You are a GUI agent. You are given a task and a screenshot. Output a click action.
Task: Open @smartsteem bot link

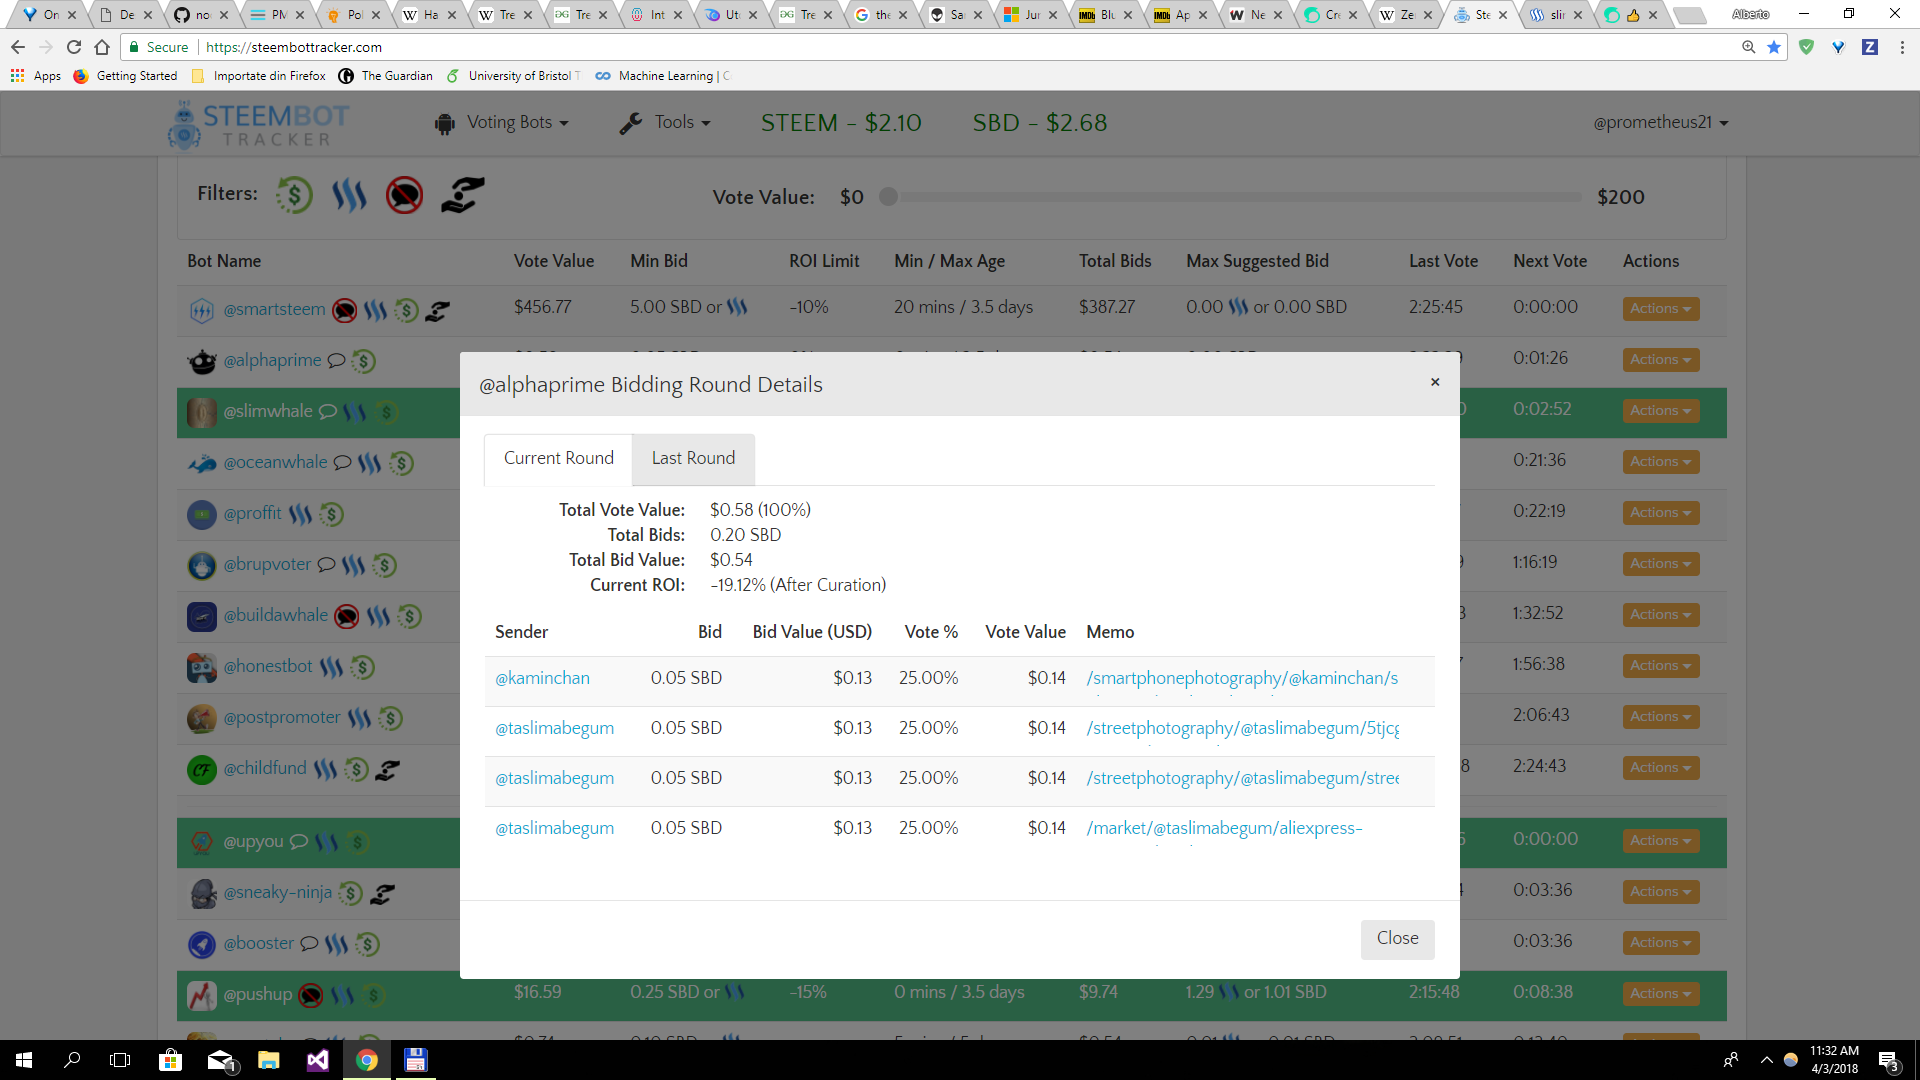click(274, 310)
